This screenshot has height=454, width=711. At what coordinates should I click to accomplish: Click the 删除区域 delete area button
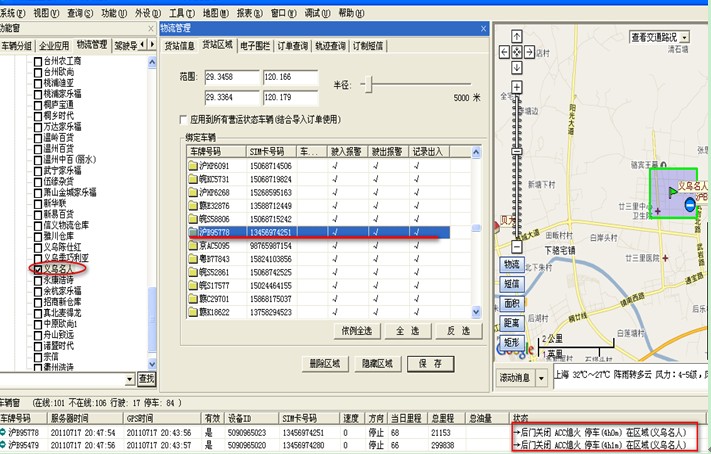tap(325, 363)
